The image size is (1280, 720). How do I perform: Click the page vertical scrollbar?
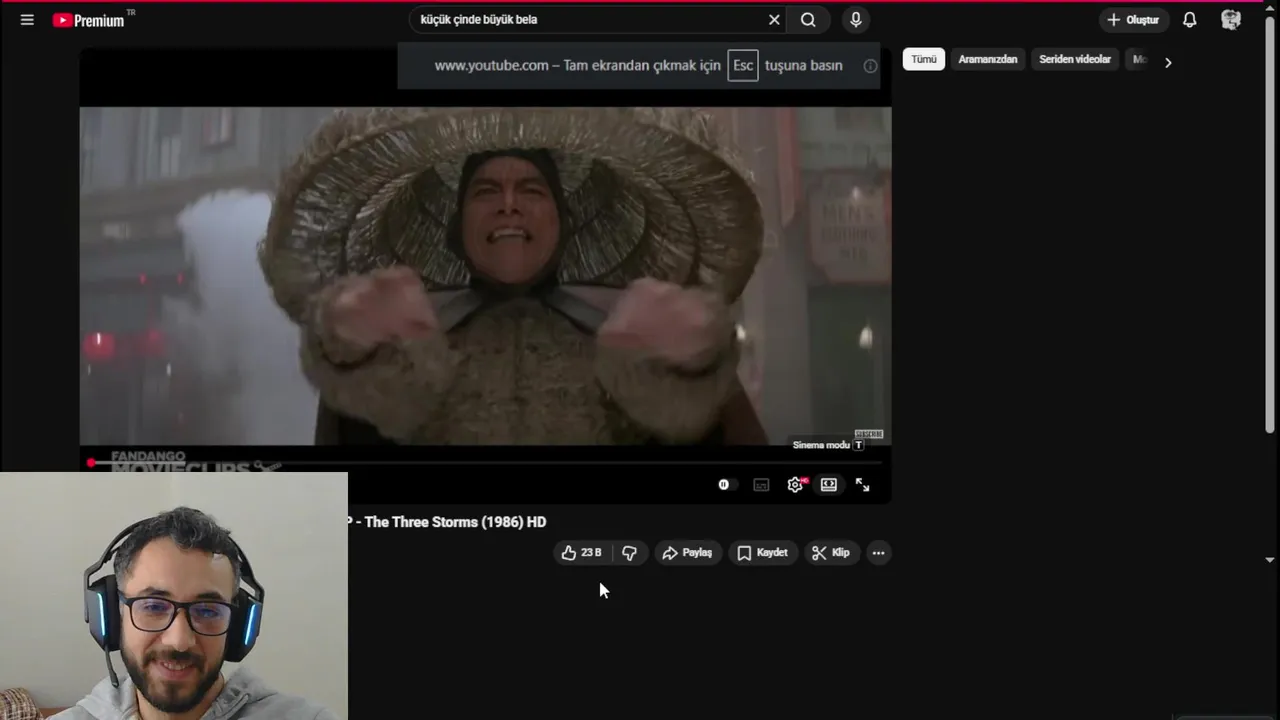pyautogui.click(x=1270, y=225)
